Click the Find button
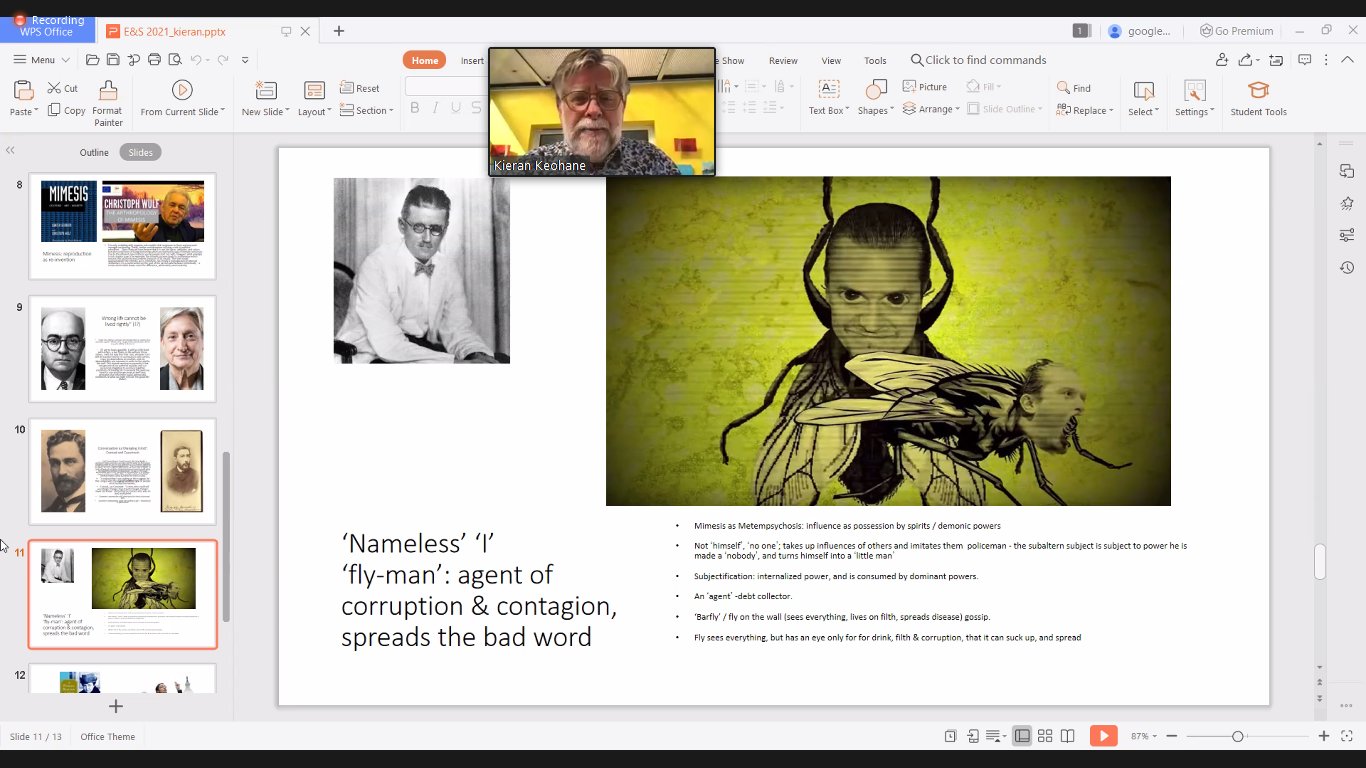1366x768 pixels. pos(1073,88)
